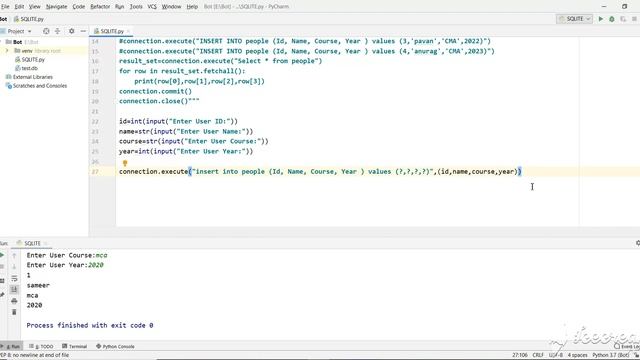Toggle scroll to end in Run console
This screenshot has height=360, width=640.
point(14,289)
